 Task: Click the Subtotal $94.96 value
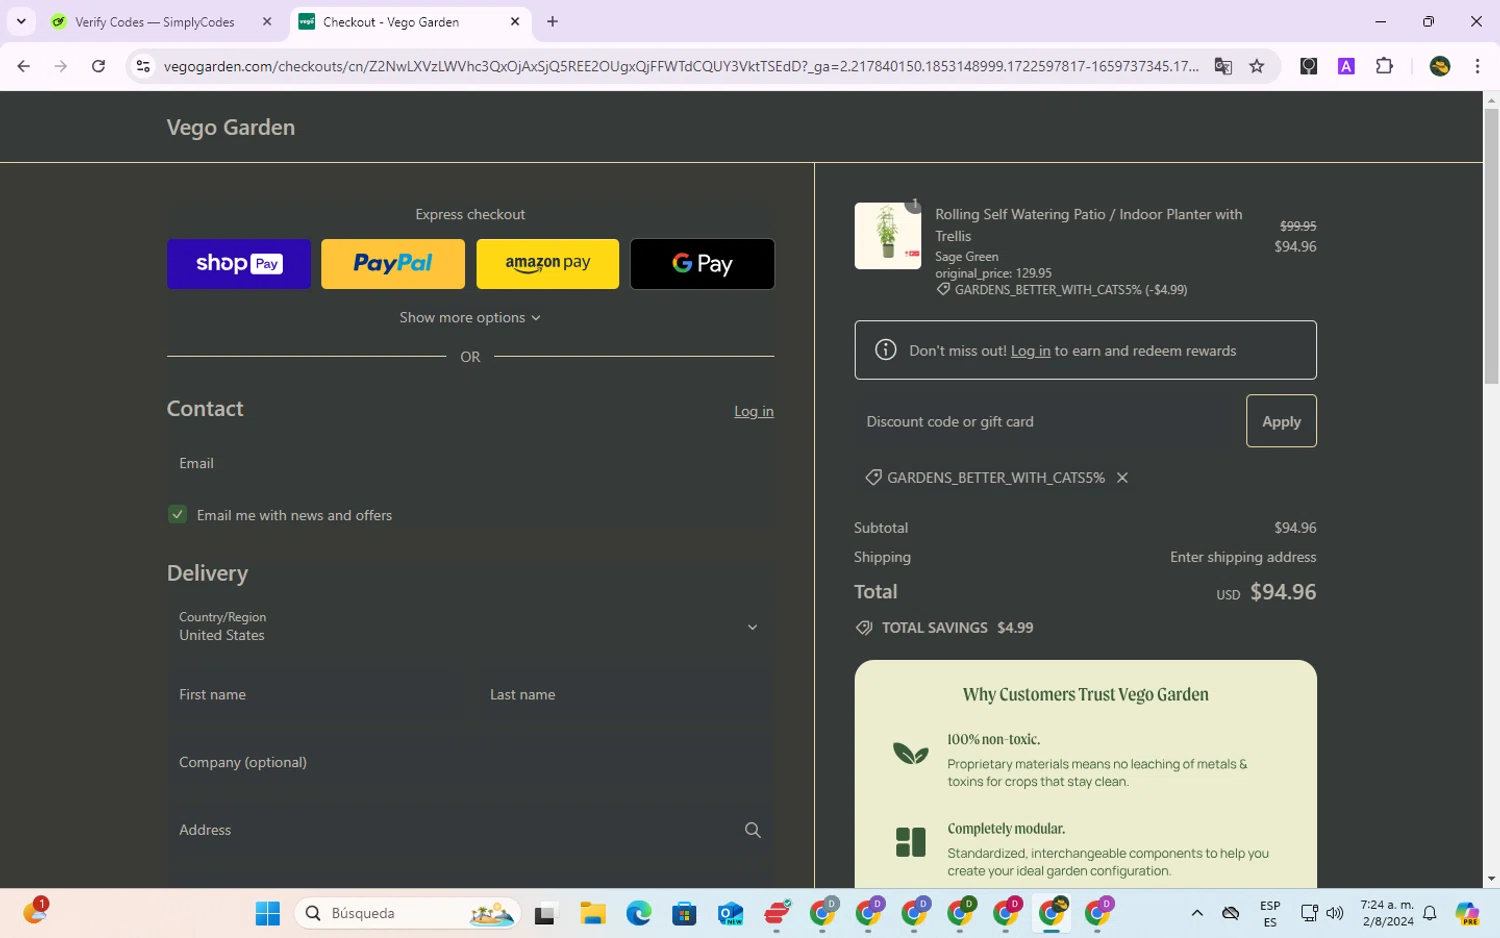1295,528
